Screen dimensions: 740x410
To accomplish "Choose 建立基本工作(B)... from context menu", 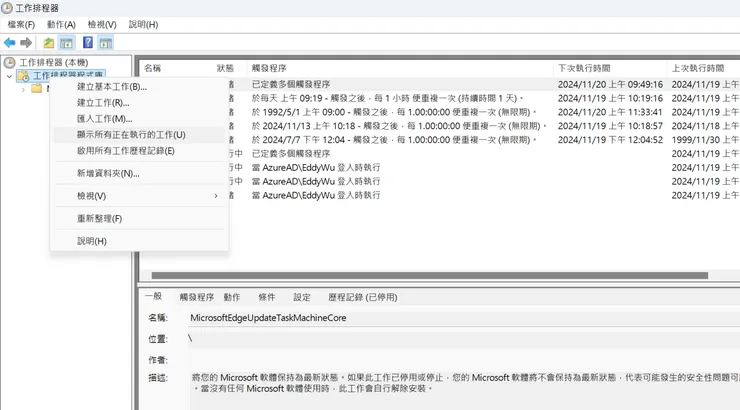I will tap(139, 87).
